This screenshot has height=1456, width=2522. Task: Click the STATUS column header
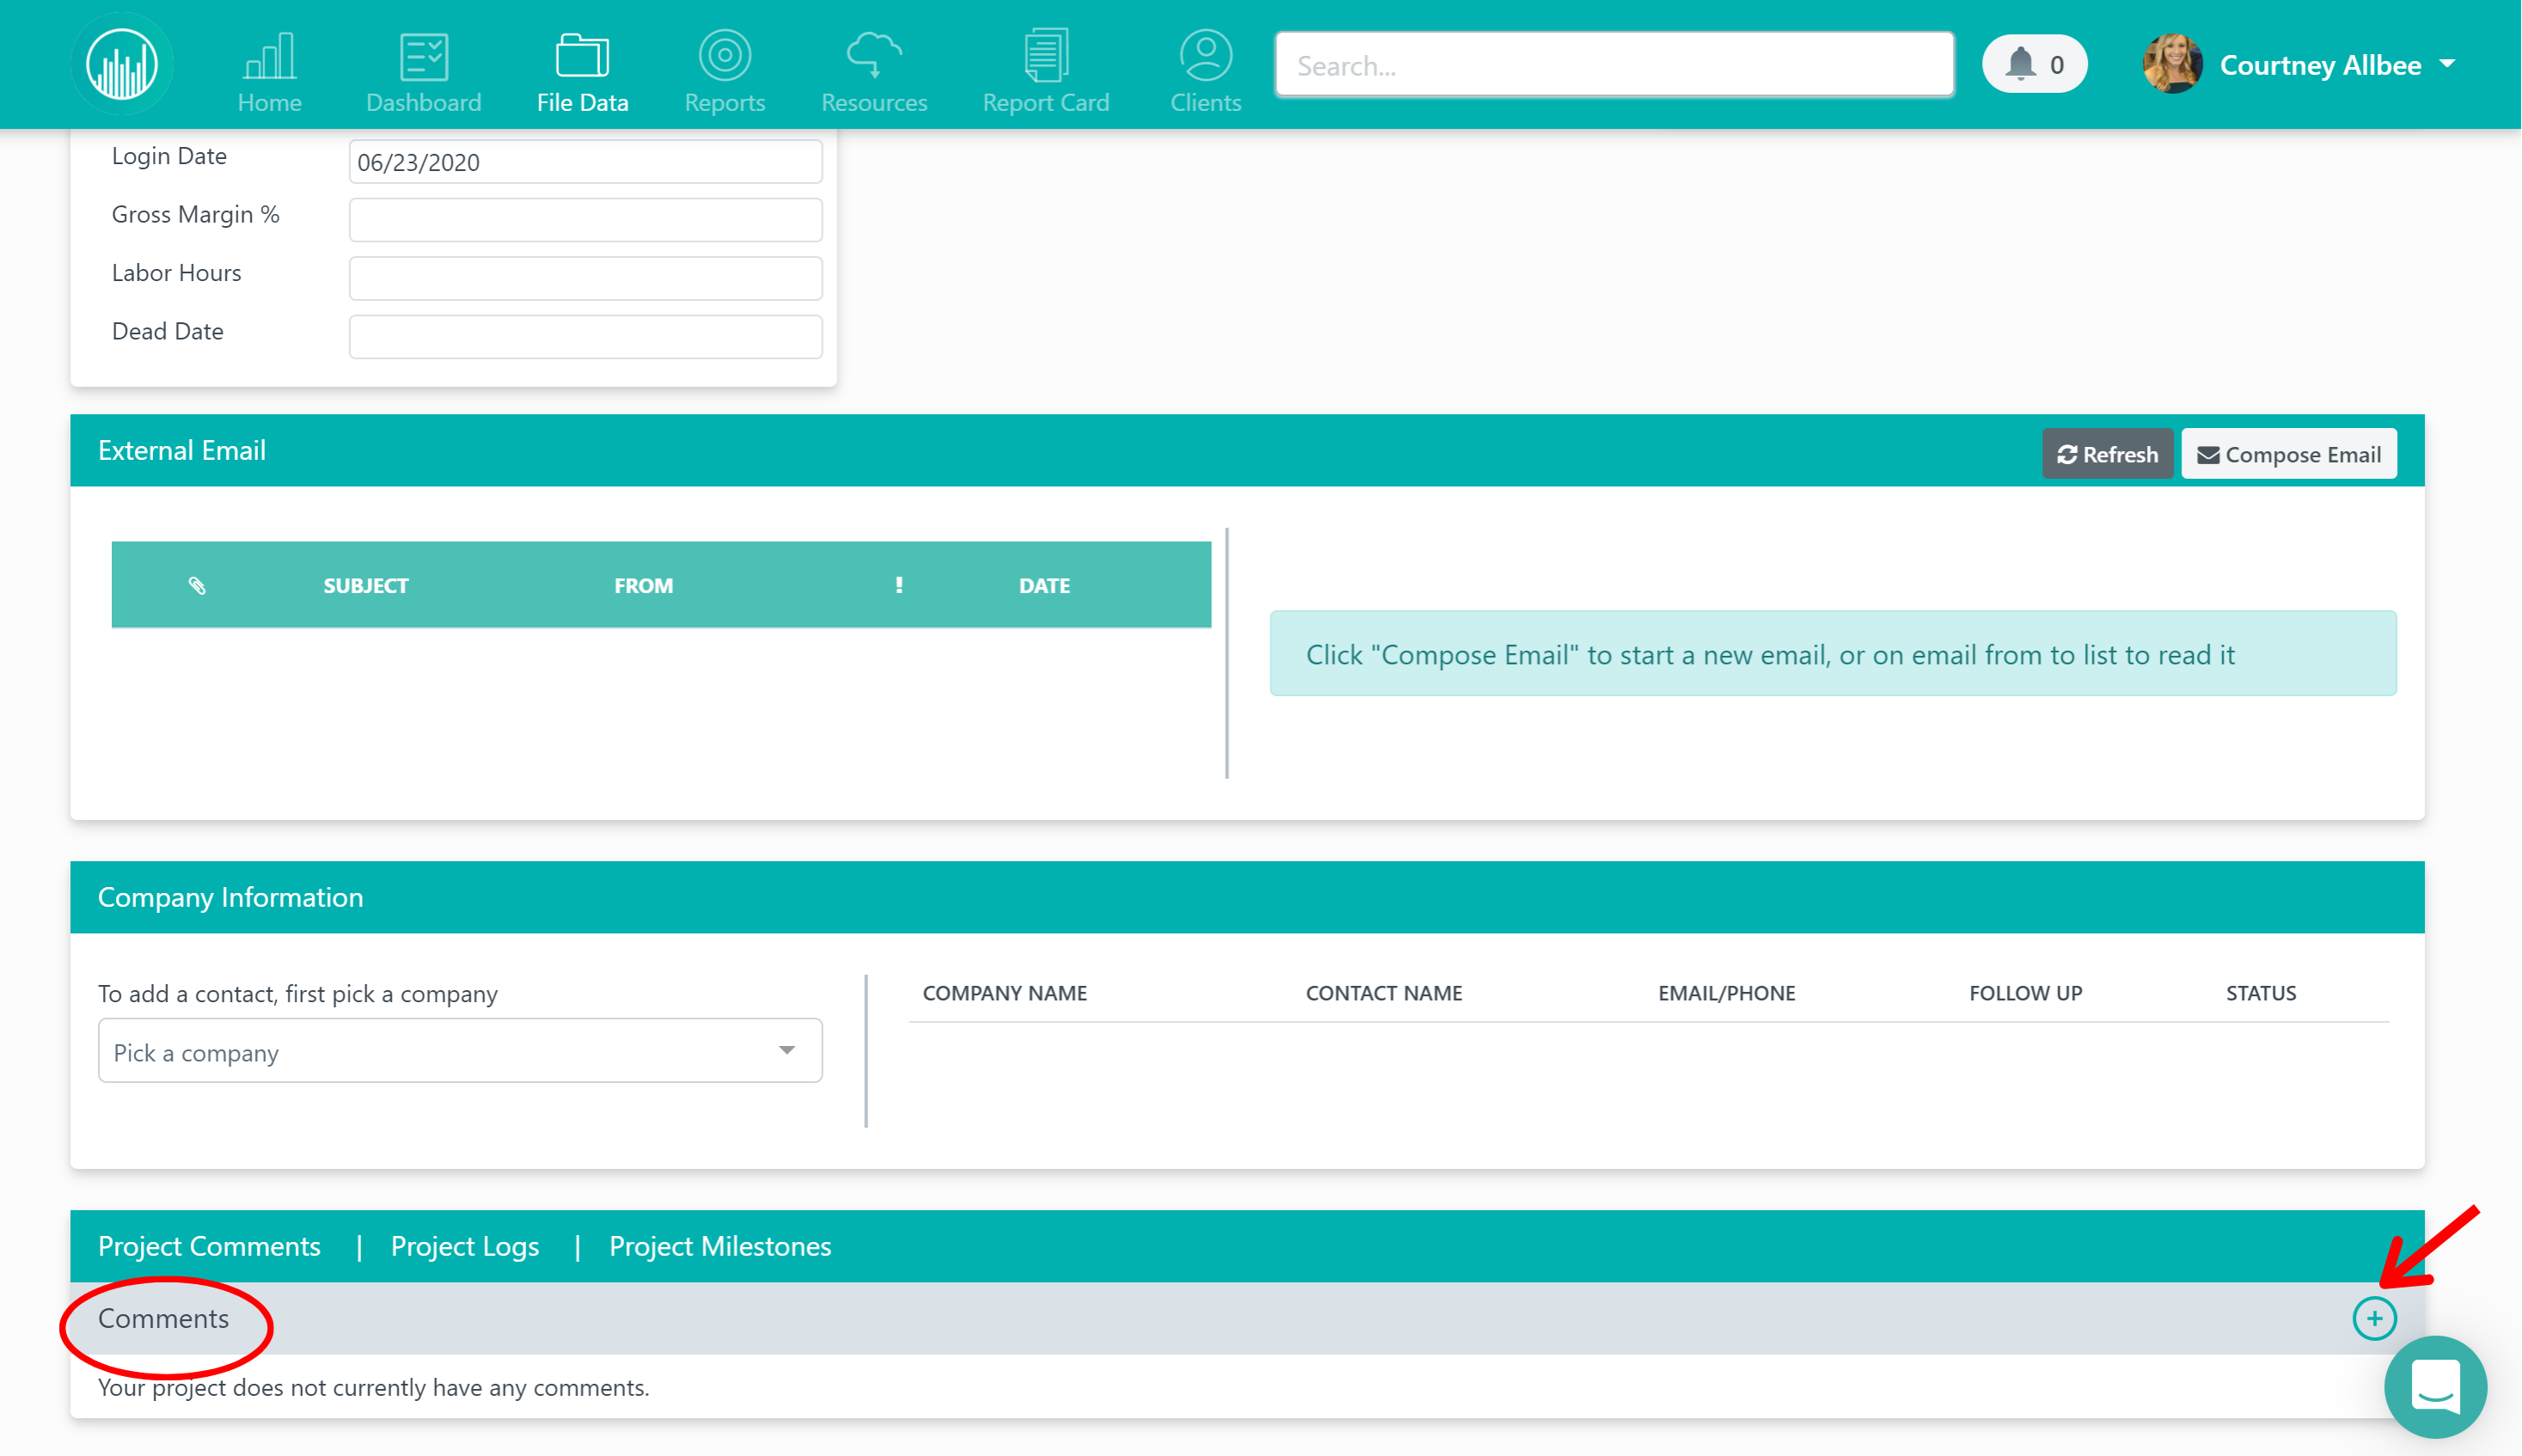click(2260, 993)
